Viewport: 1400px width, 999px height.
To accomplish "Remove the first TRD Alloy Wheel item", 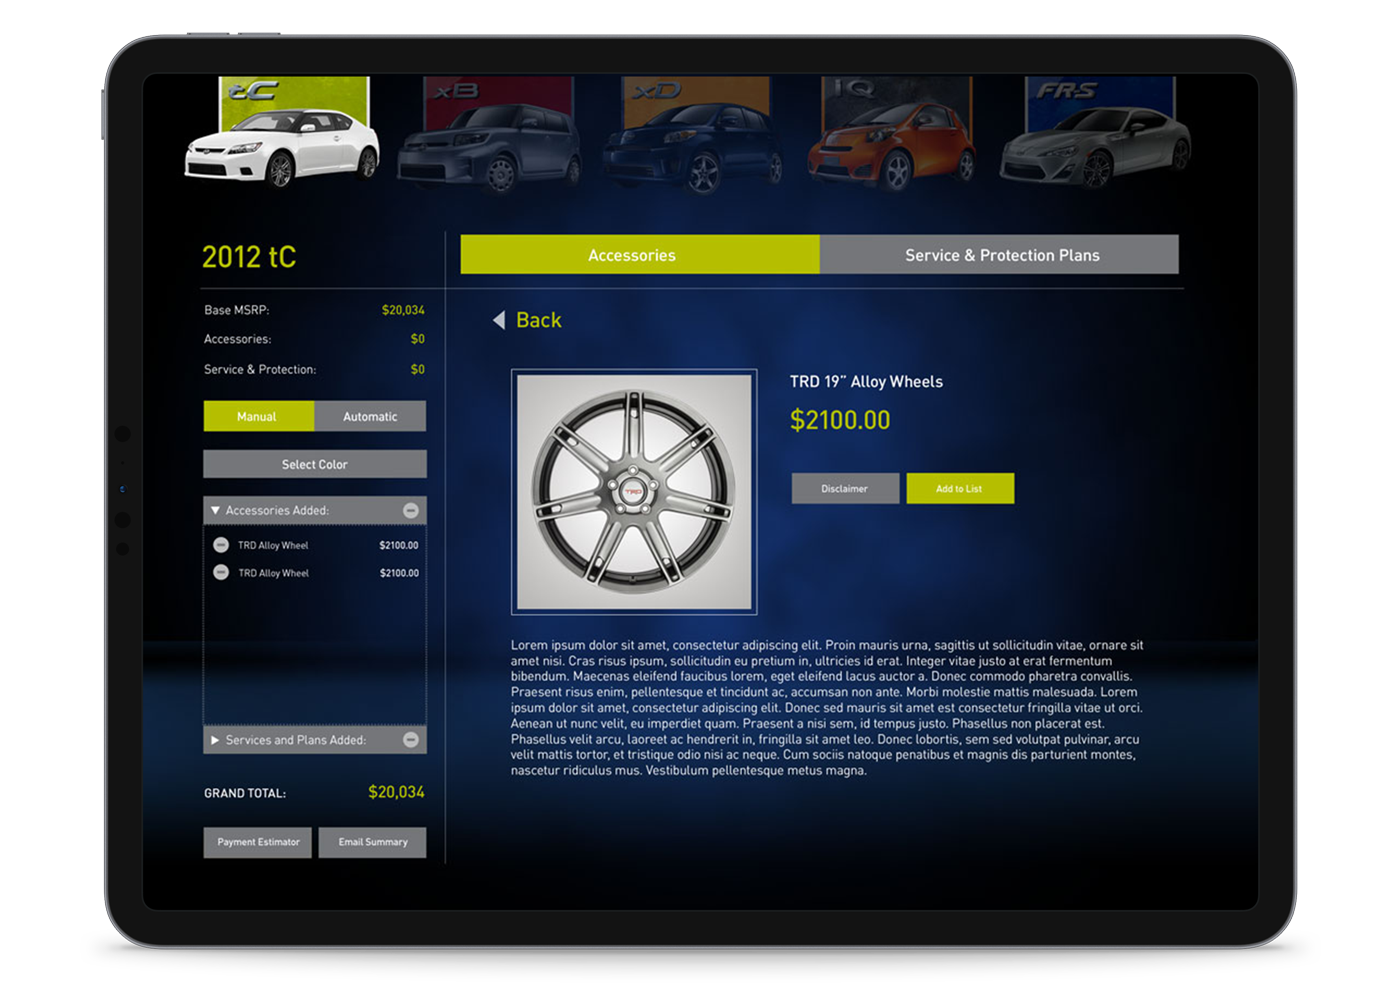I will click(221, 545).
